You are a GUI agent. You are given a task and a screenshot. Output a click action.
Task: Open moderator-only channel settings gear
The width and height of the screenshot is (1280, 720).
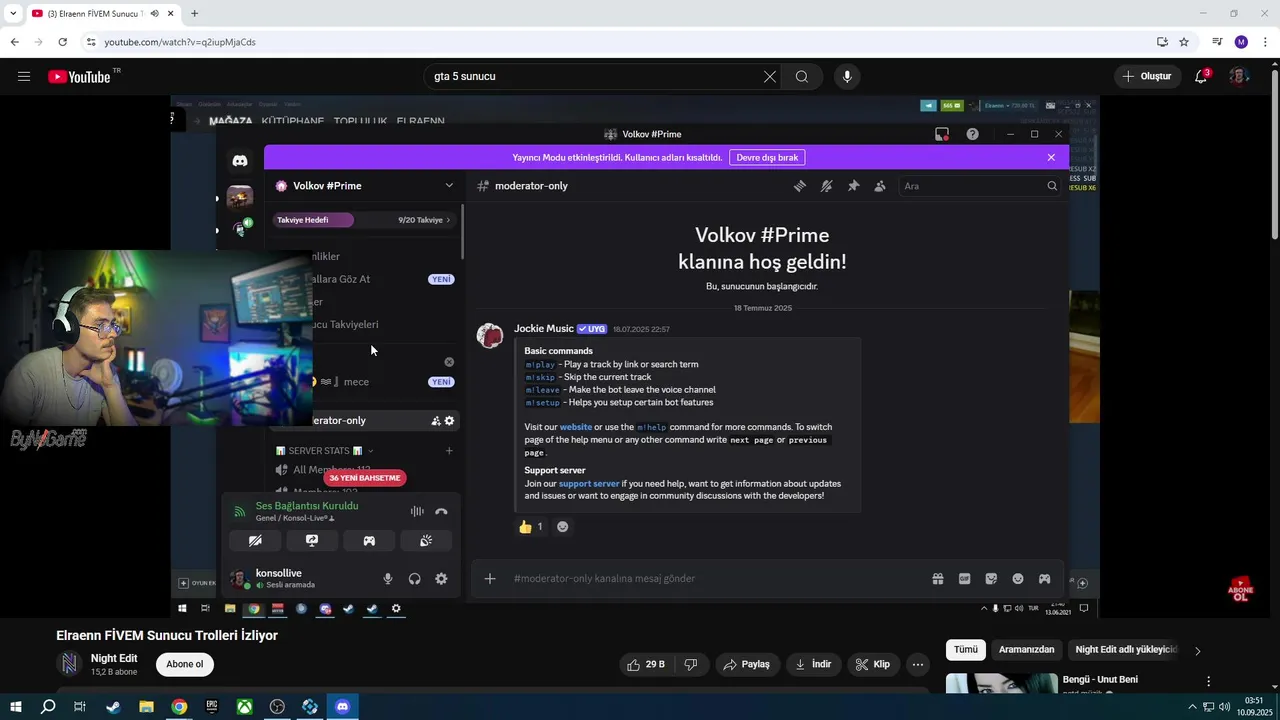[449, 421]
